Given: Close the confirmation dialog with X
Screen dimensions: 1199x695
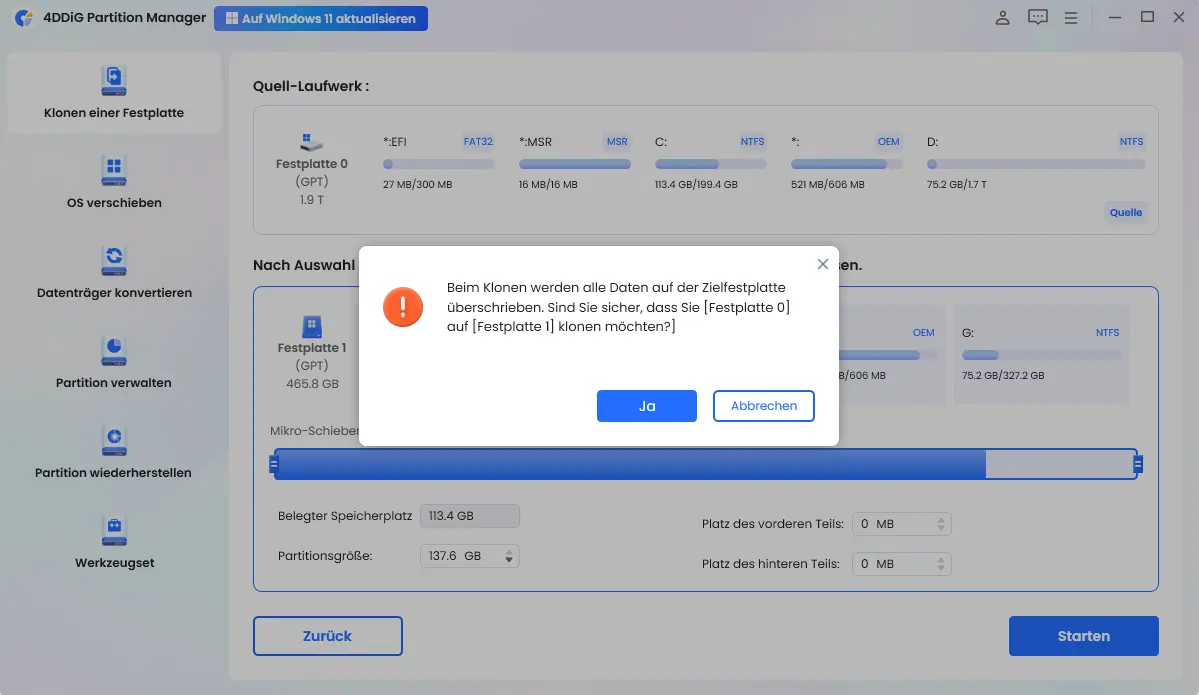Looking at the screenshot, I should pyautogui.click(x=822, y=264).
